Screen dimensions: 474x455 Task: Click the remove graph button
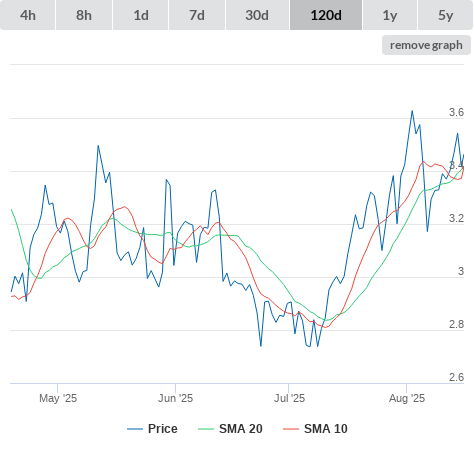(x=426, y=45)
